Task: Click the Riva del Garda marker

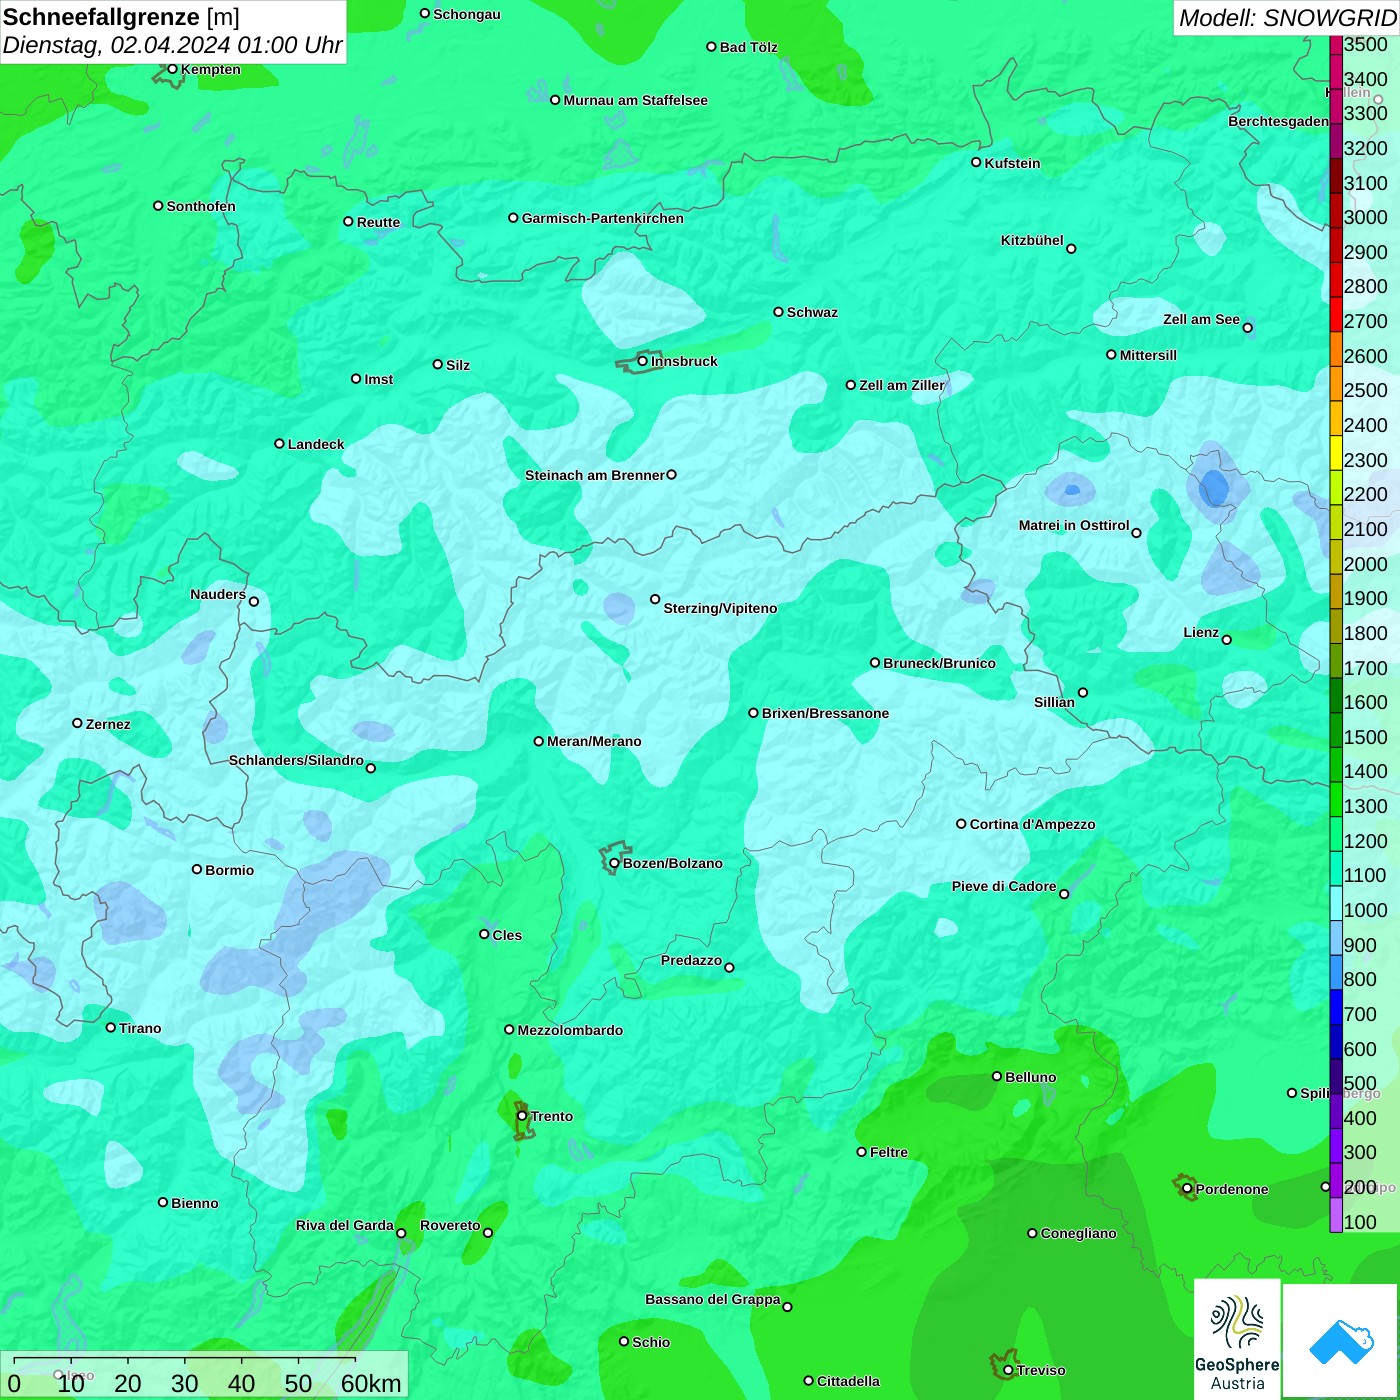Action: [x=401, y=1233]
